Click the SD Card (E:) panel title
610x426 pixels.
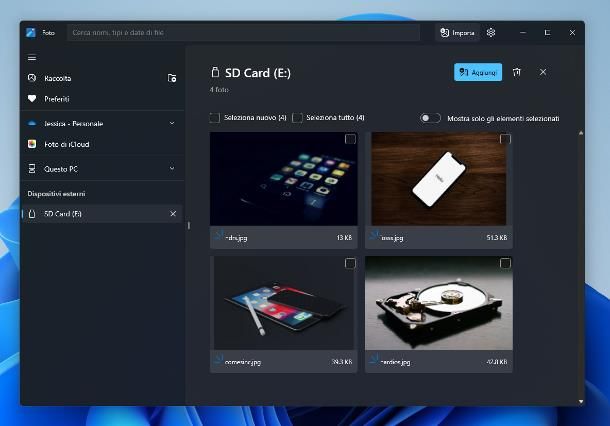coord(258,73)
